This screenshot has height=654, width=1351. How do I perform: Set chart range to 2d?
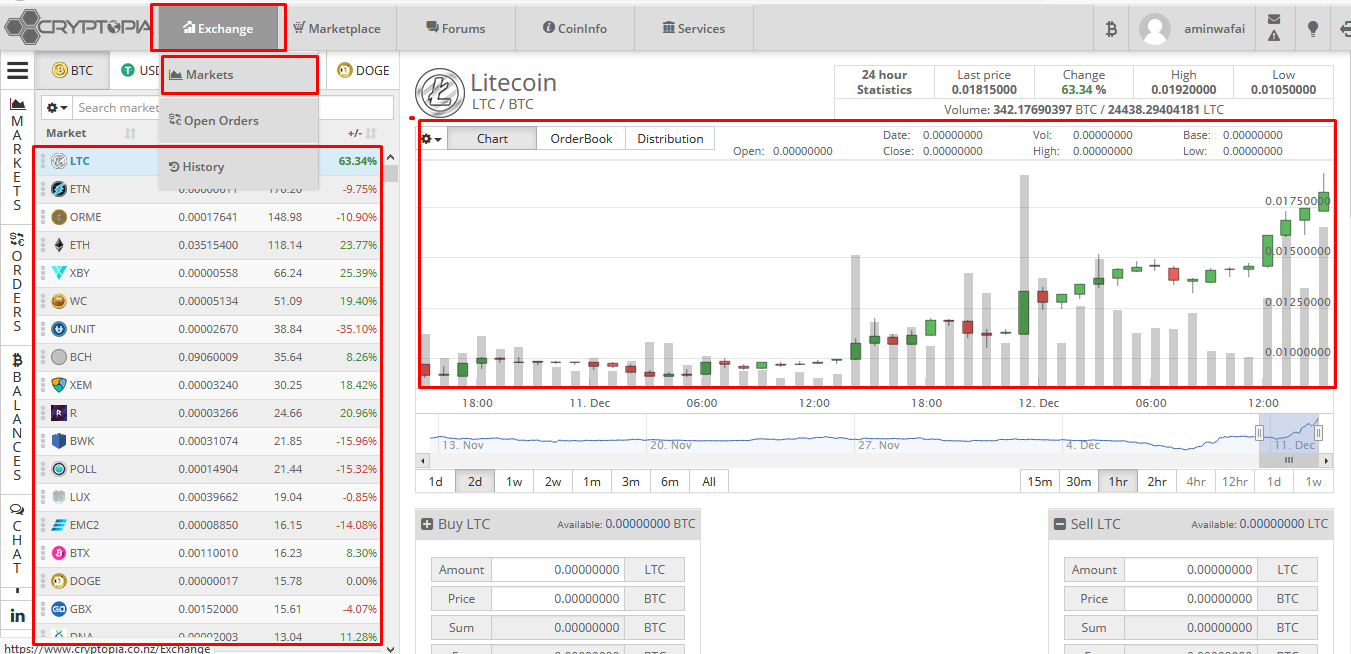(474, 482)
